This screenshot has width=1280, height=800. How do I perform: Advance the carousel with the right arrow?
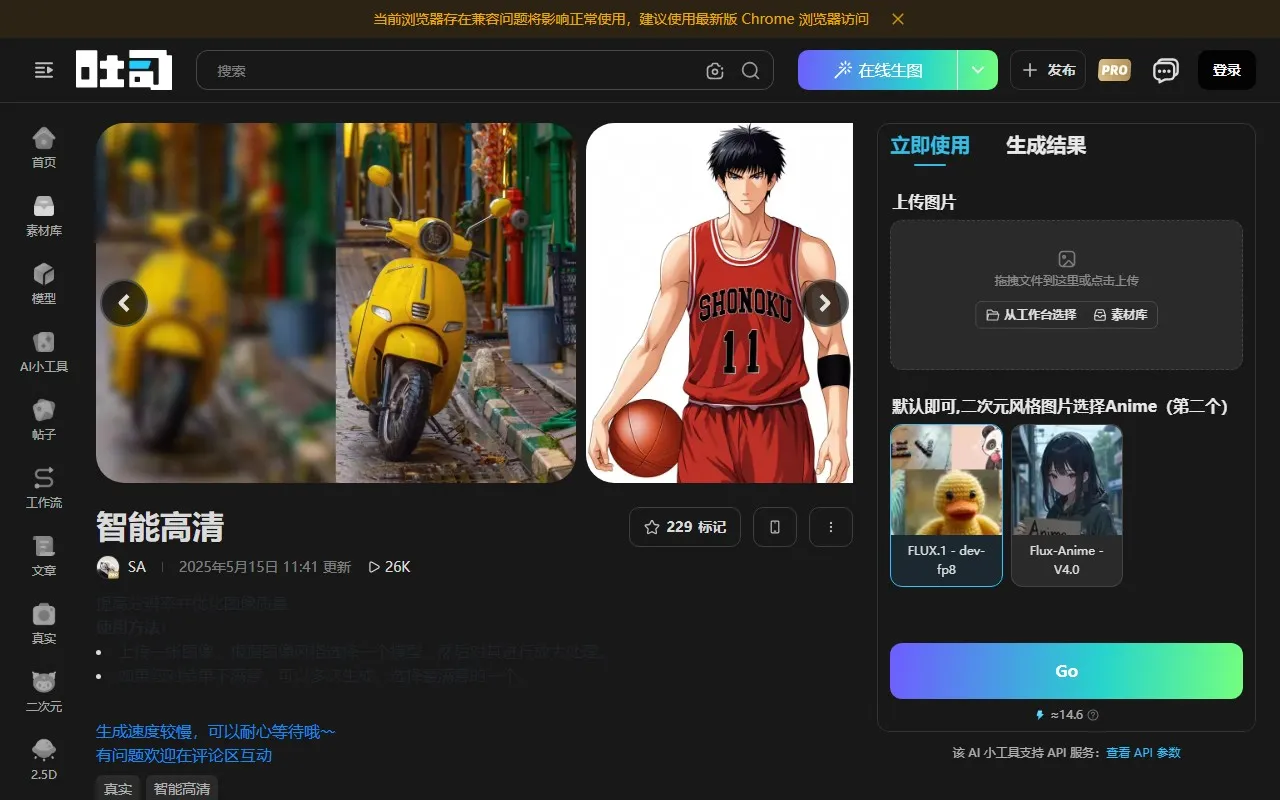[x=824, y=303]
